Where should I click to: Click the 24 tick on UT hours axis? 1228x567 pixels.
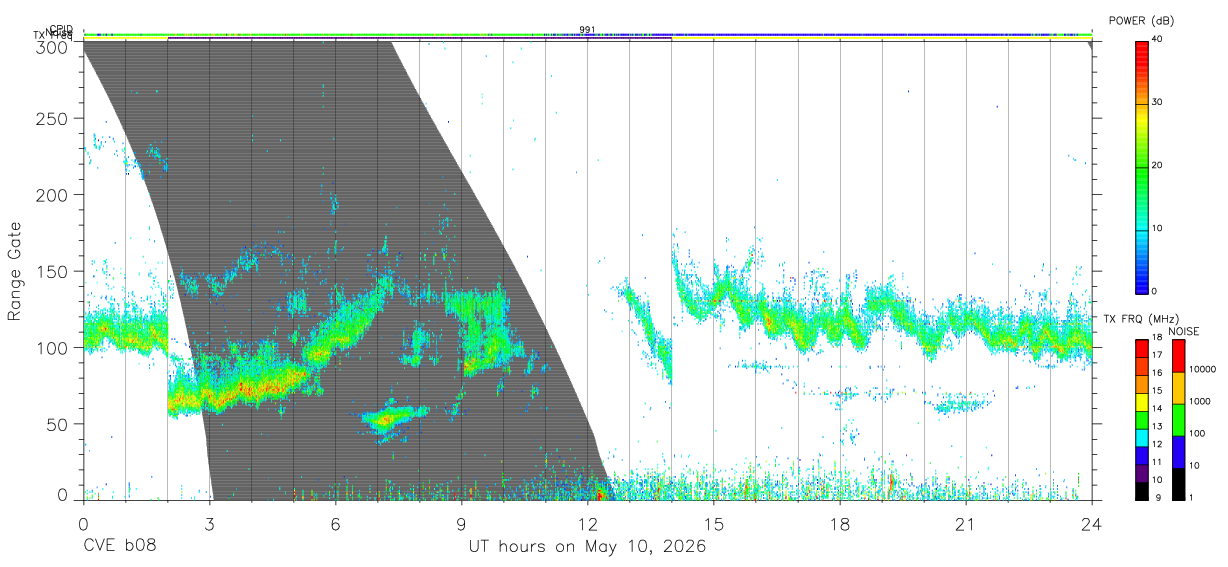click(x=1091, y=525)
